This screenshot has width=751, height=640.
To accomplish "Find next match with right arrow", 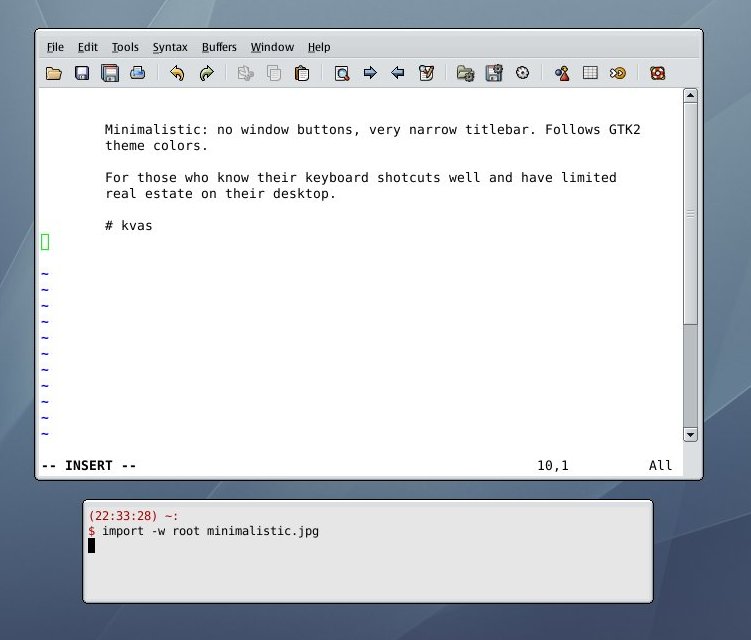I will tap(370, 73).
